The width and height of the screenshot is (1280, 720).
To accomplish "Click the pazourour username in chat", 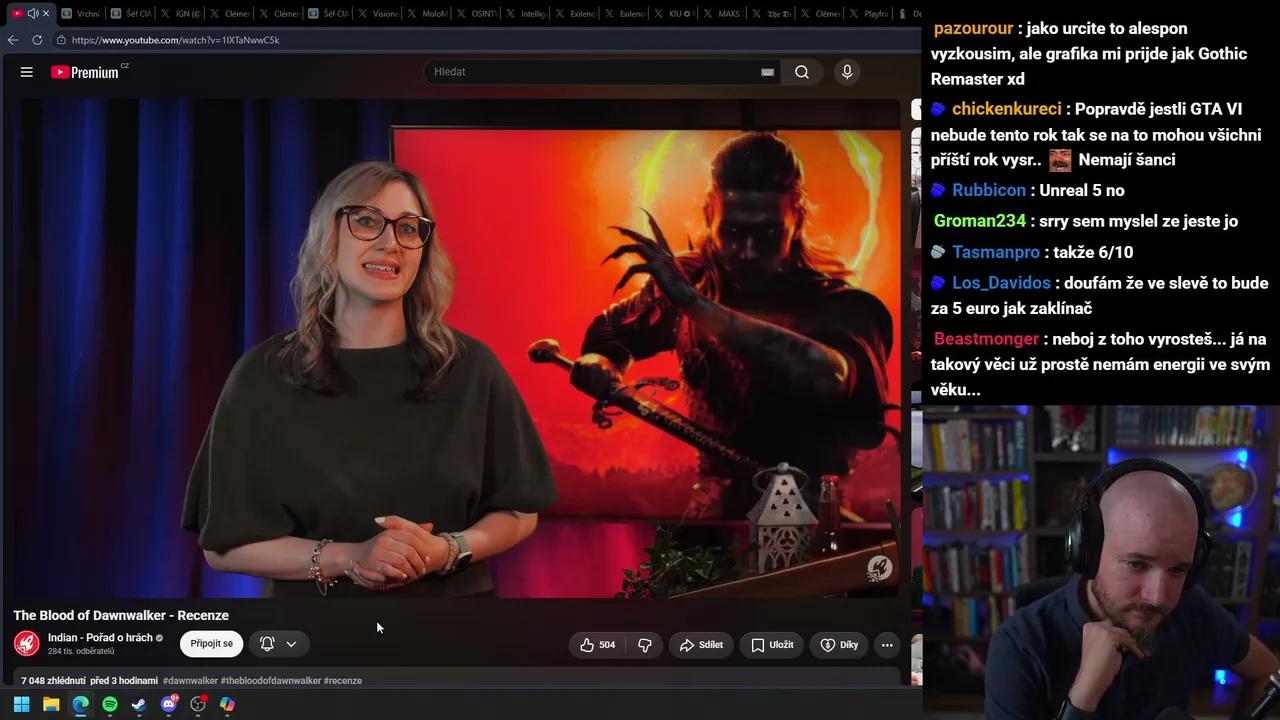I will (x=973, y=29).
